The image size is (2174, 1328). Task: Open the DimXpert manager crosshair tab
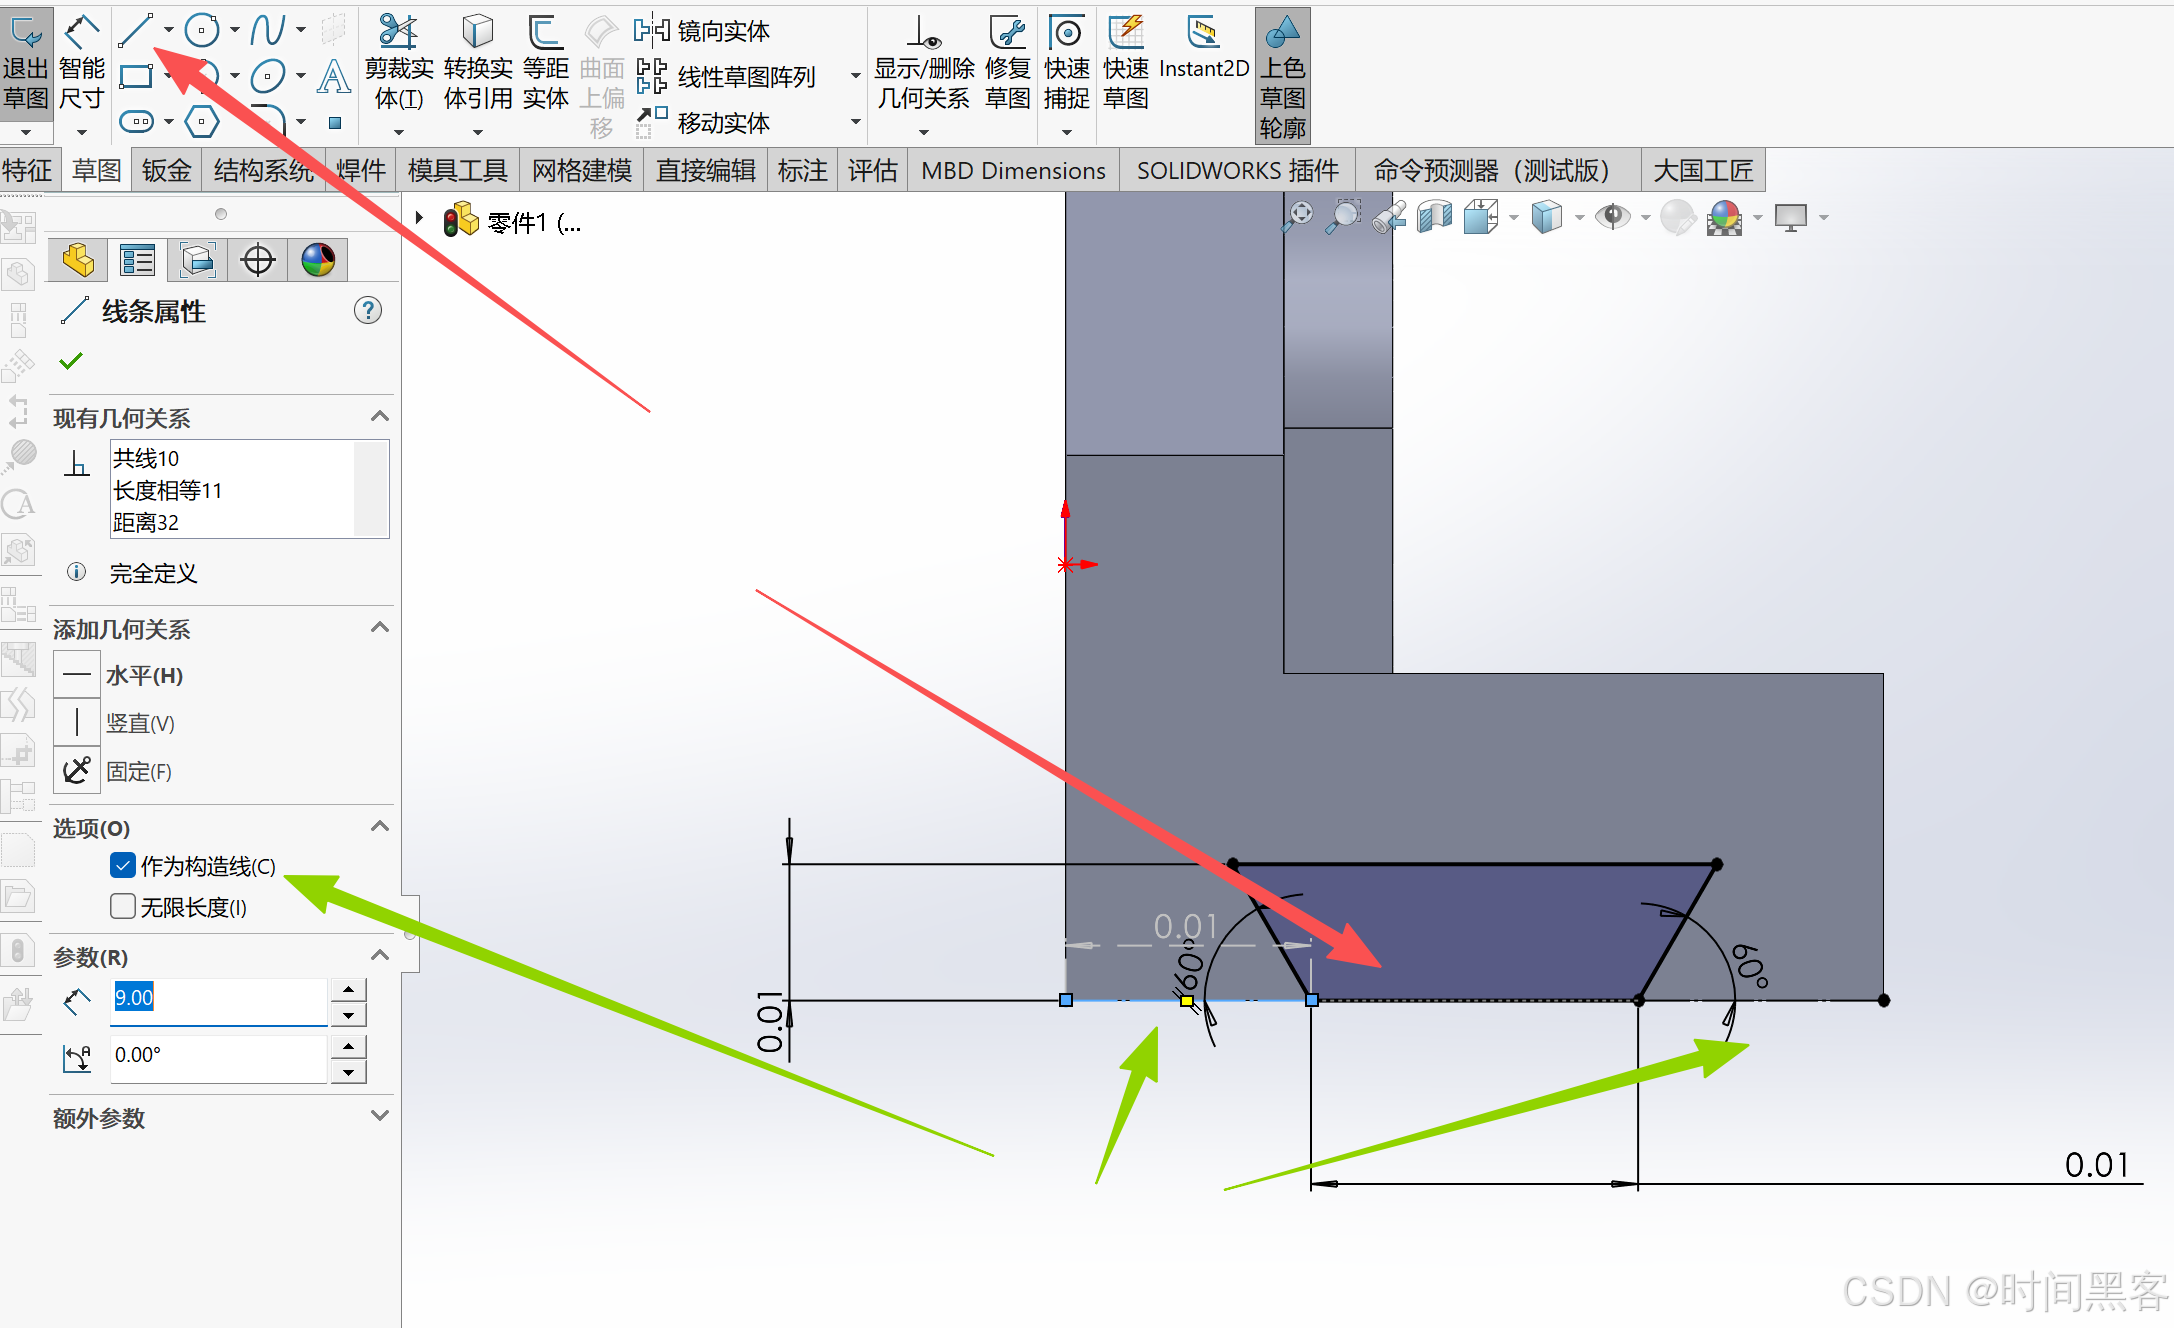pos(258,260)
